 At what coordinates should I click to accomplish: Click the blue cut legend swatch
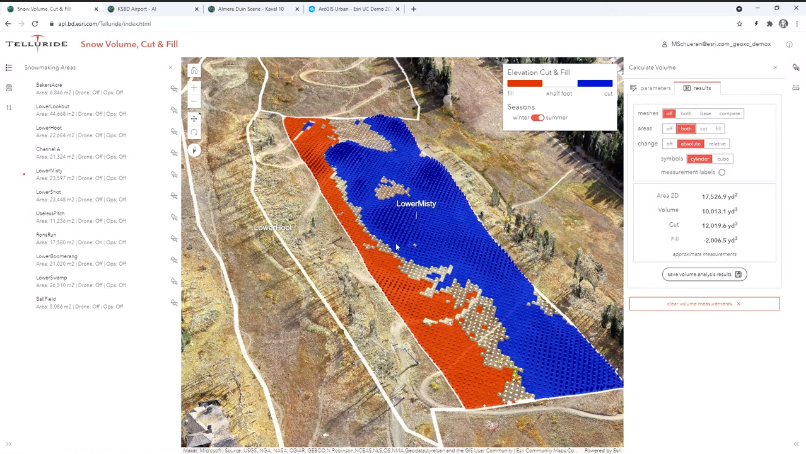click(595, 83)
